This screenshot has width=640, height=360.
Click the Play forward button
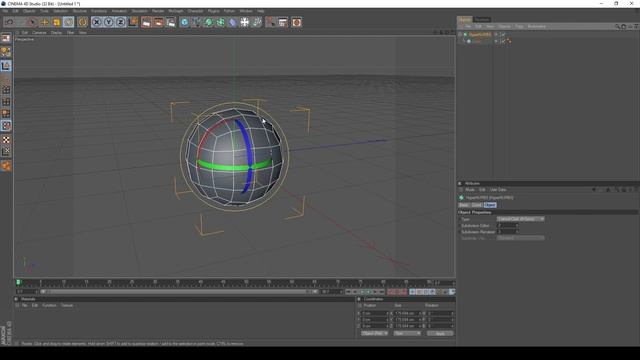[x=368, y=292]
